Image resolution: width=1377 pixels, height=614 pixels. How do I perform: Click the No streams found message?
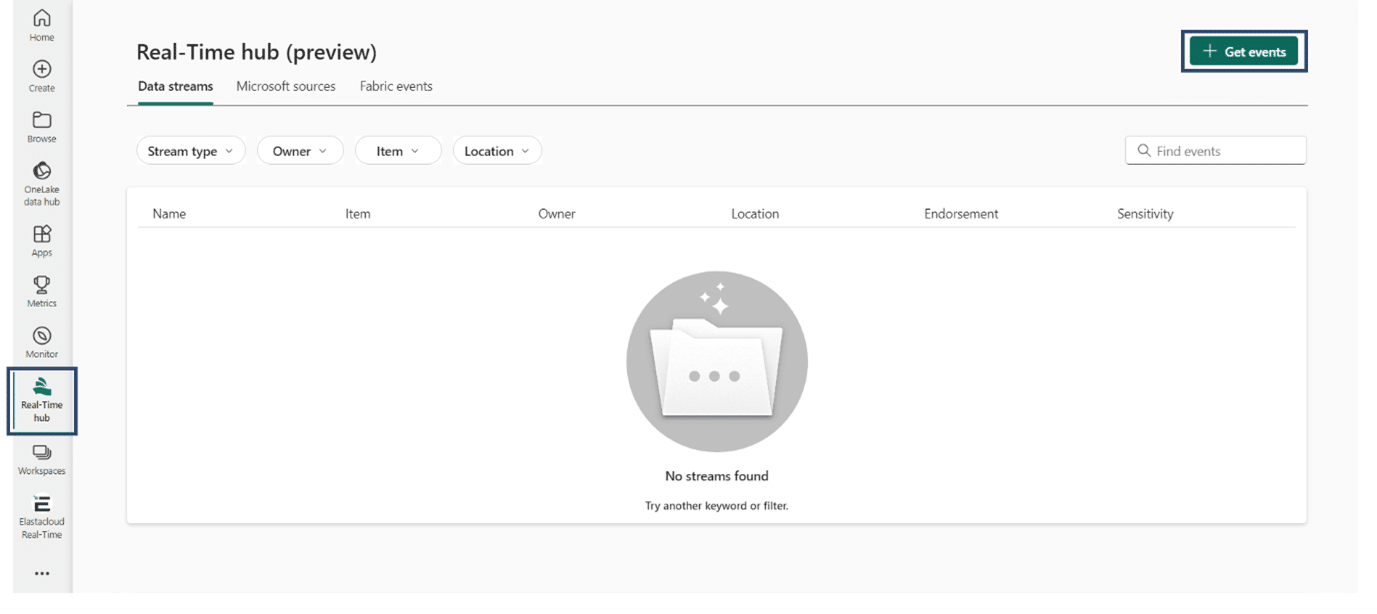click(717, 476)
